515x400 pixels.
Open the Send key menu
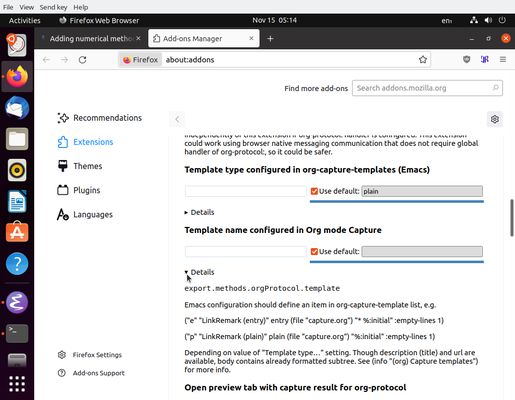point(53,7)
